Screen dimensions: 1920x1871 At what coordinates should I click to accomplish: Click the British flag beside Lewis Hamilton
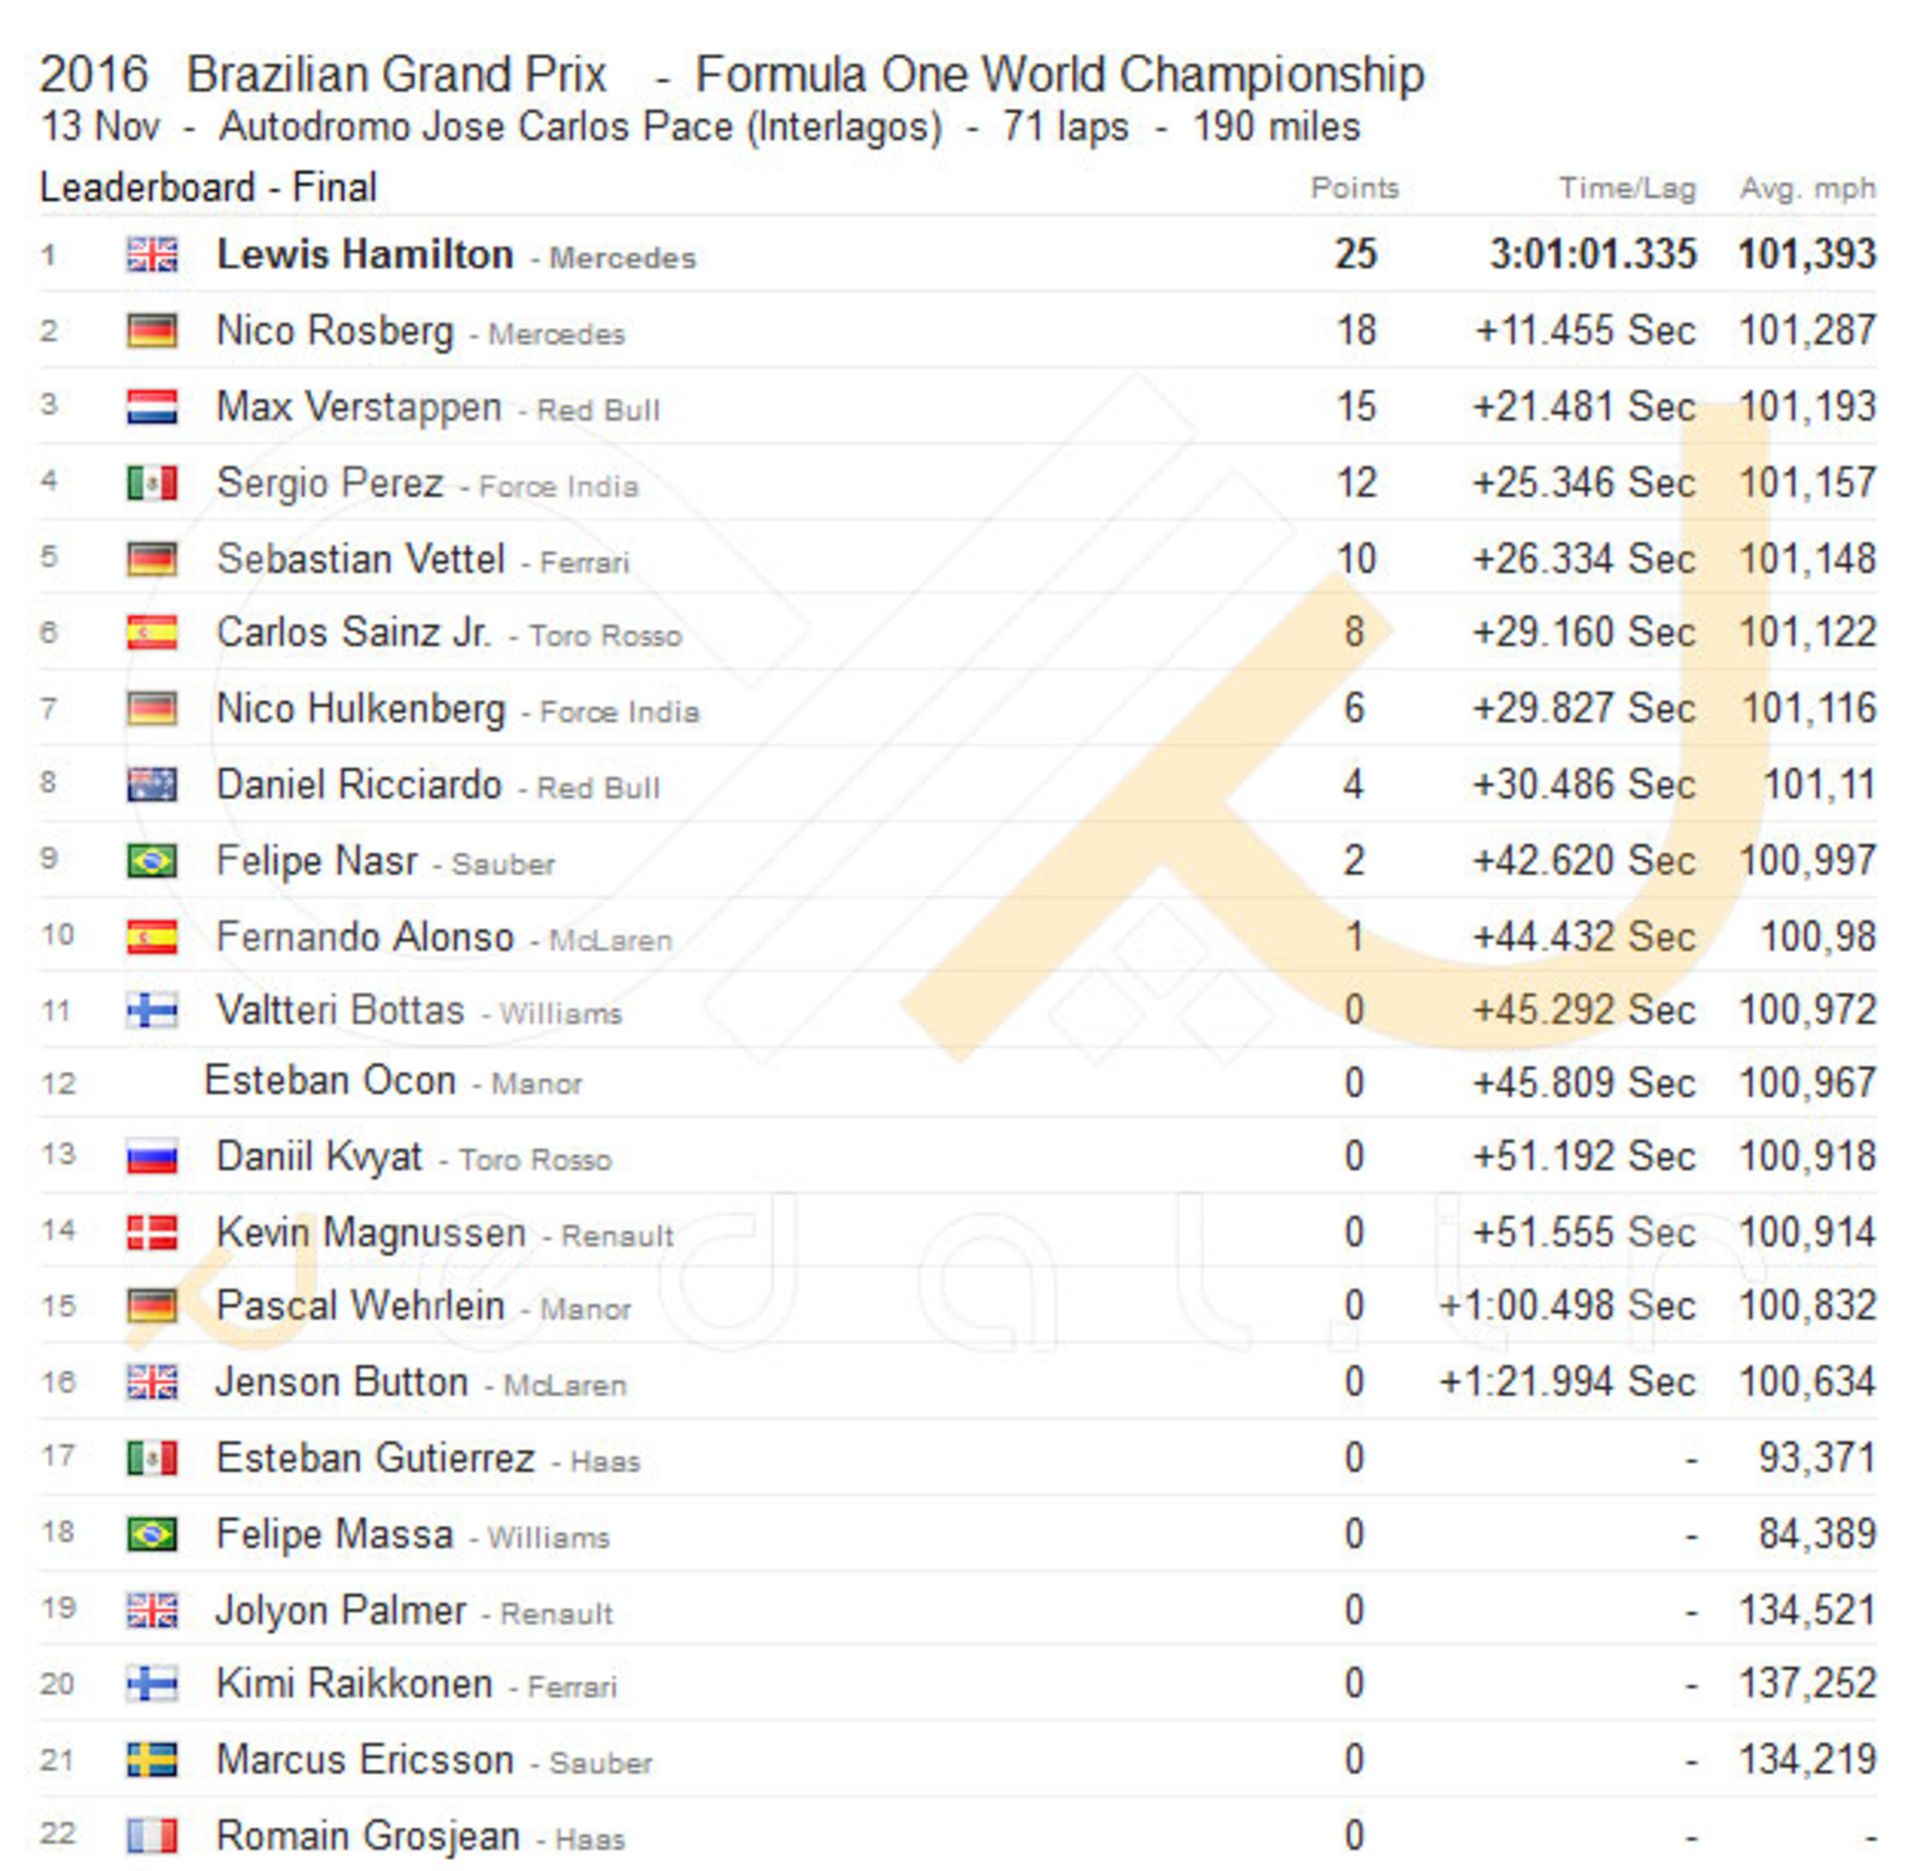[152, 255]
